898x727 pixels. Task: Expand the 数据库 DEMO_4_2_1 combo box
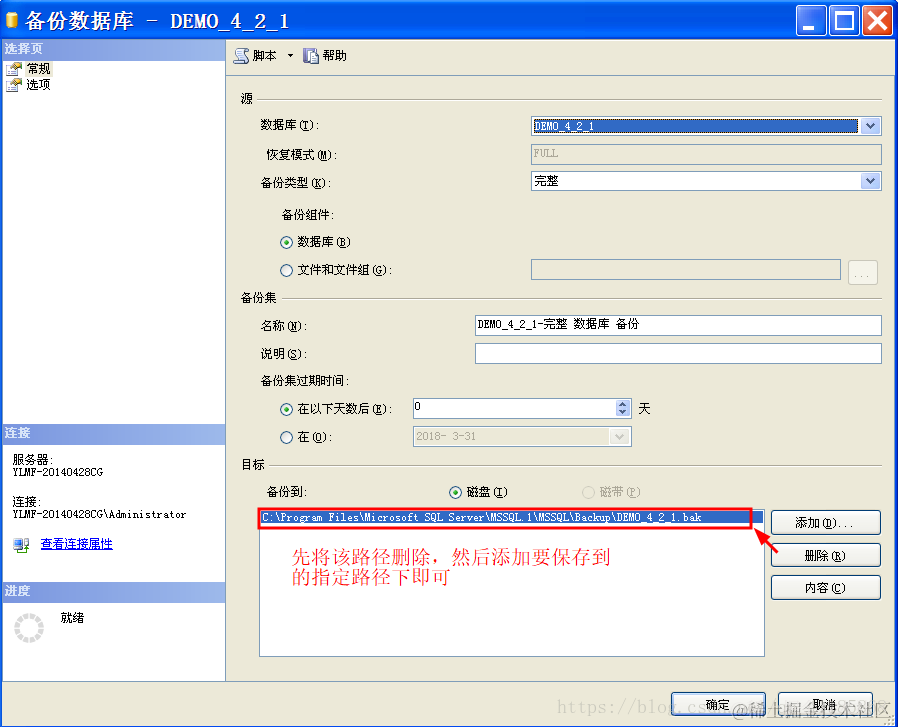[871, 126]
